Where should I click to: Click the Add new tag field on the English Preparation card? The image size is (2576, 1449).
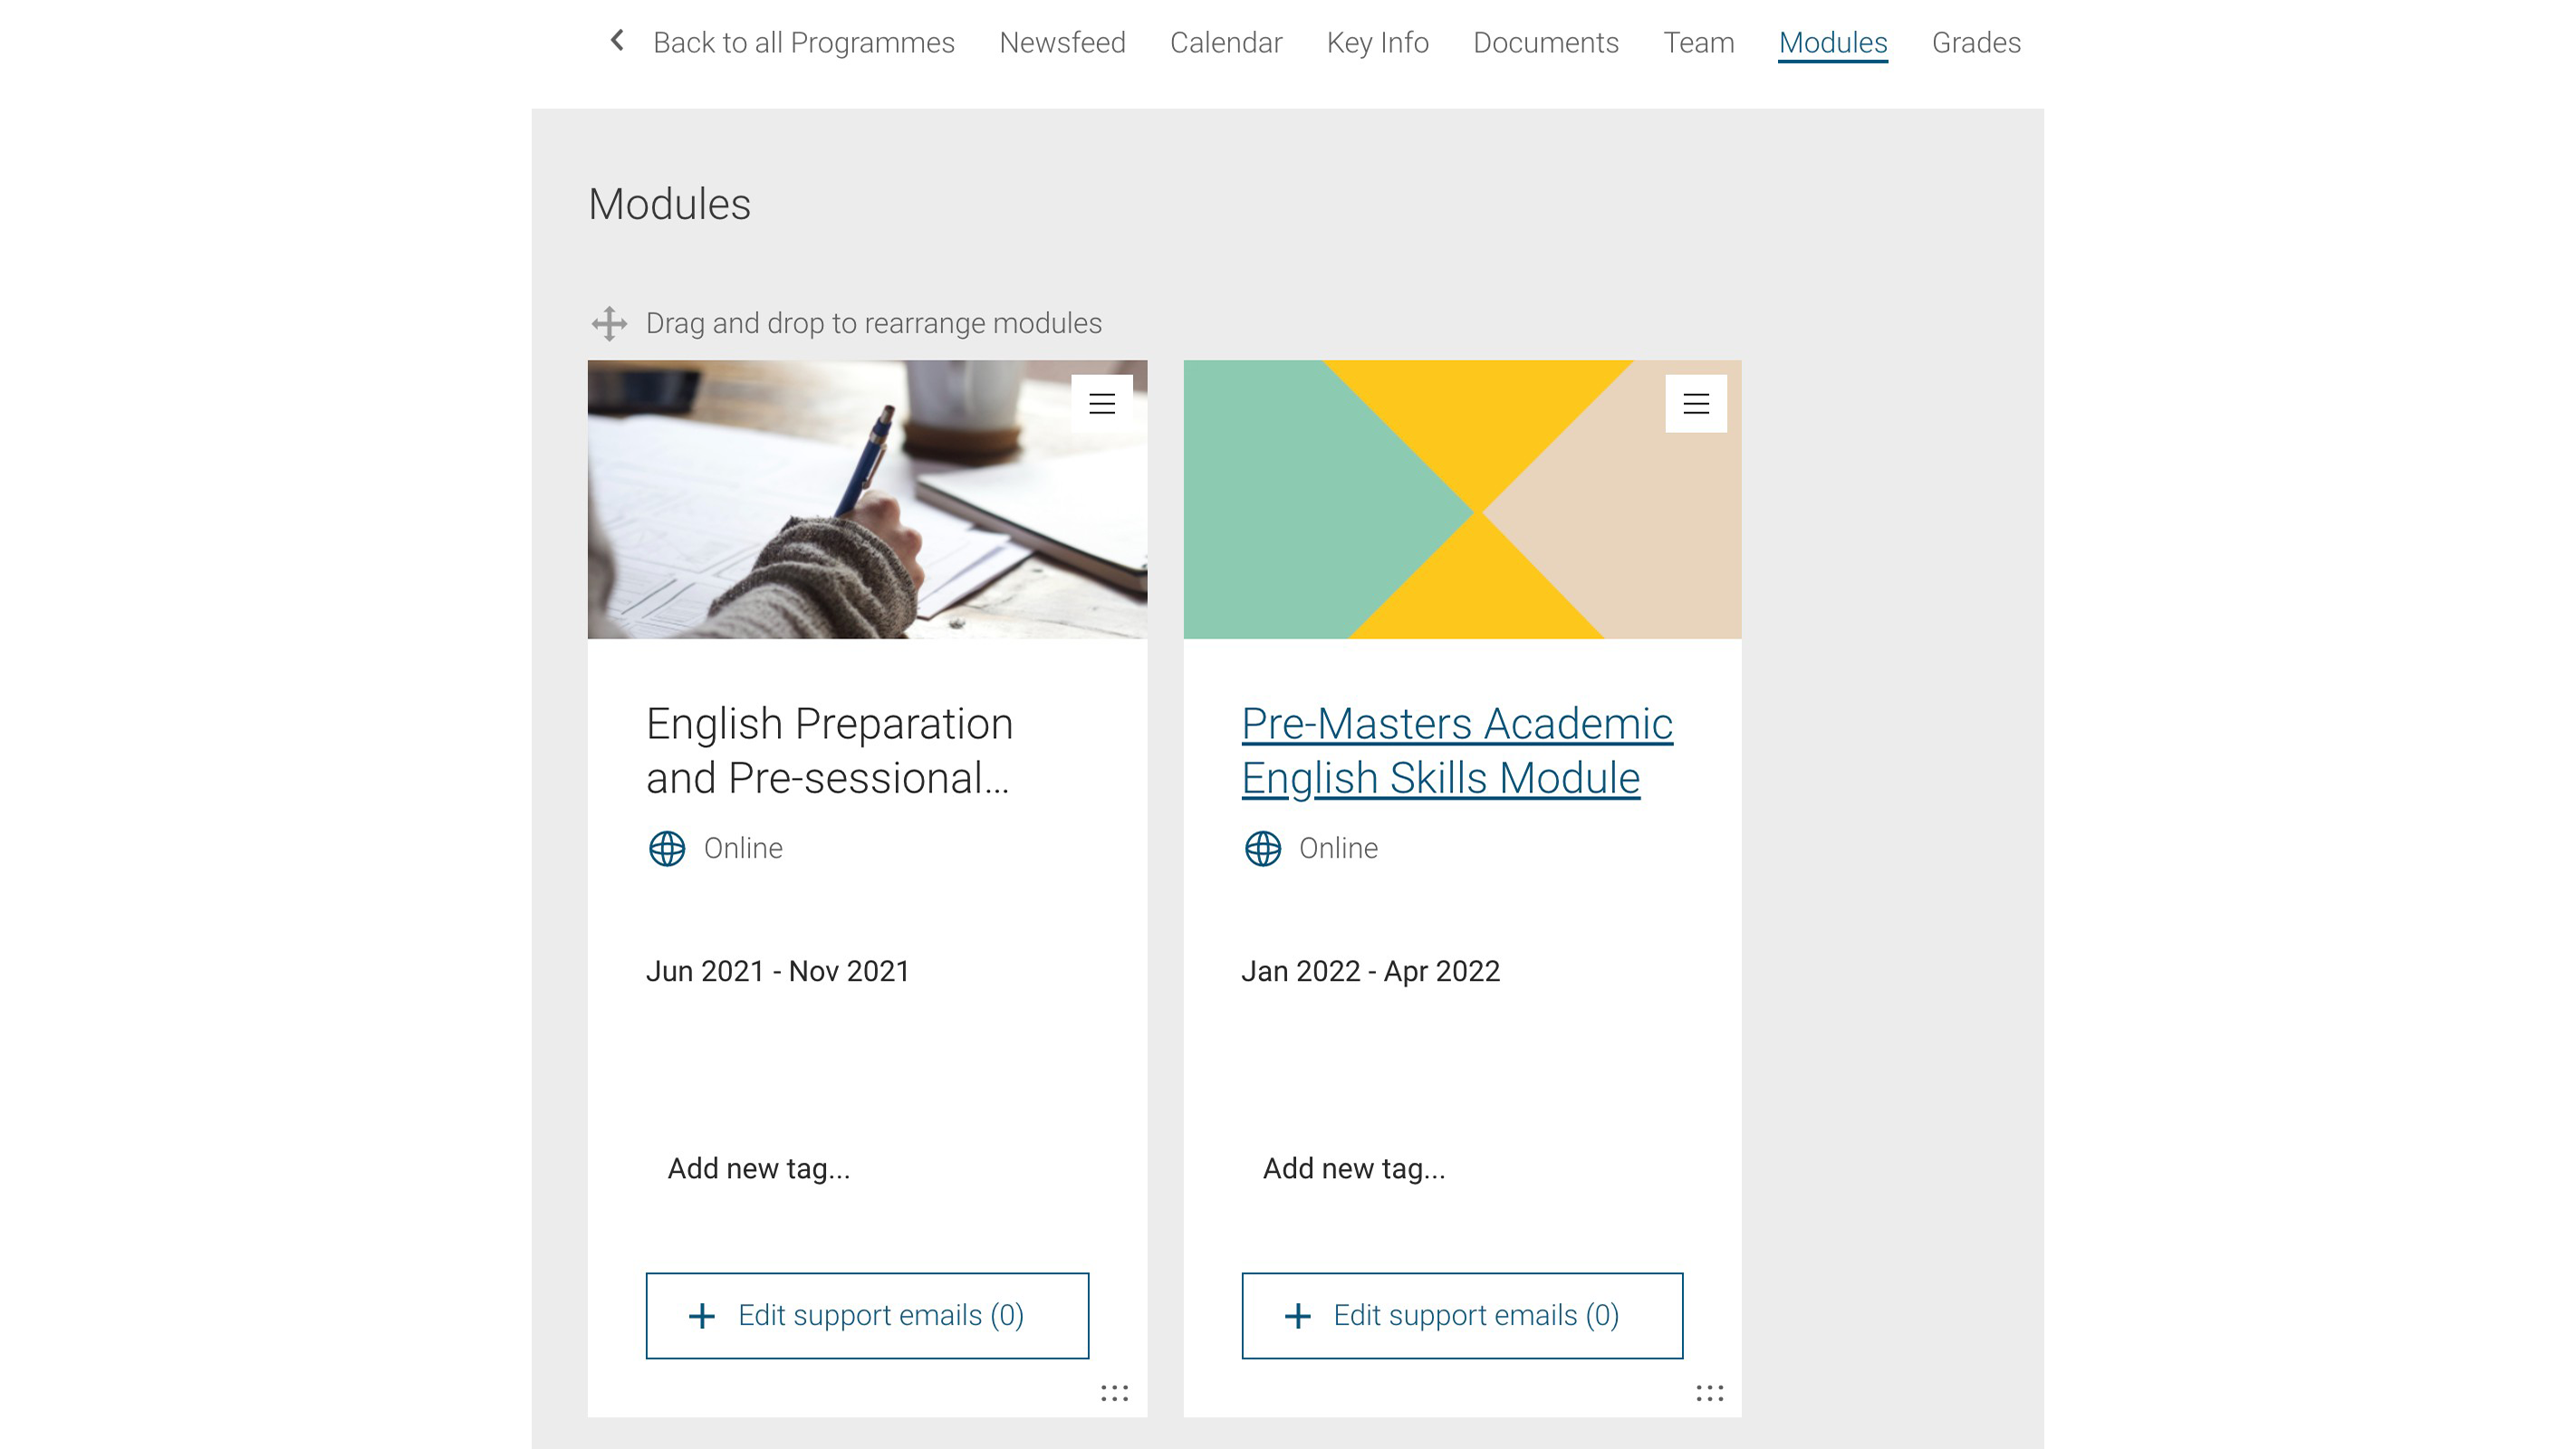(x=758, y=1167)
